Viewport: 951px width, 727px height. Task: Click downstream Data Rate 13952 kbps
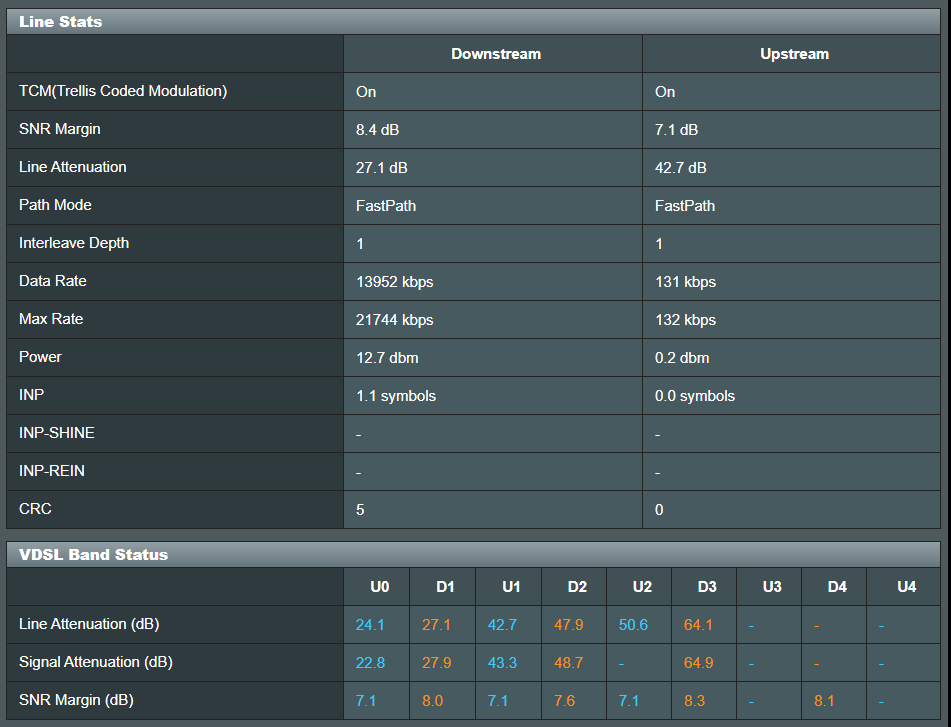click(x=394, y=282)
